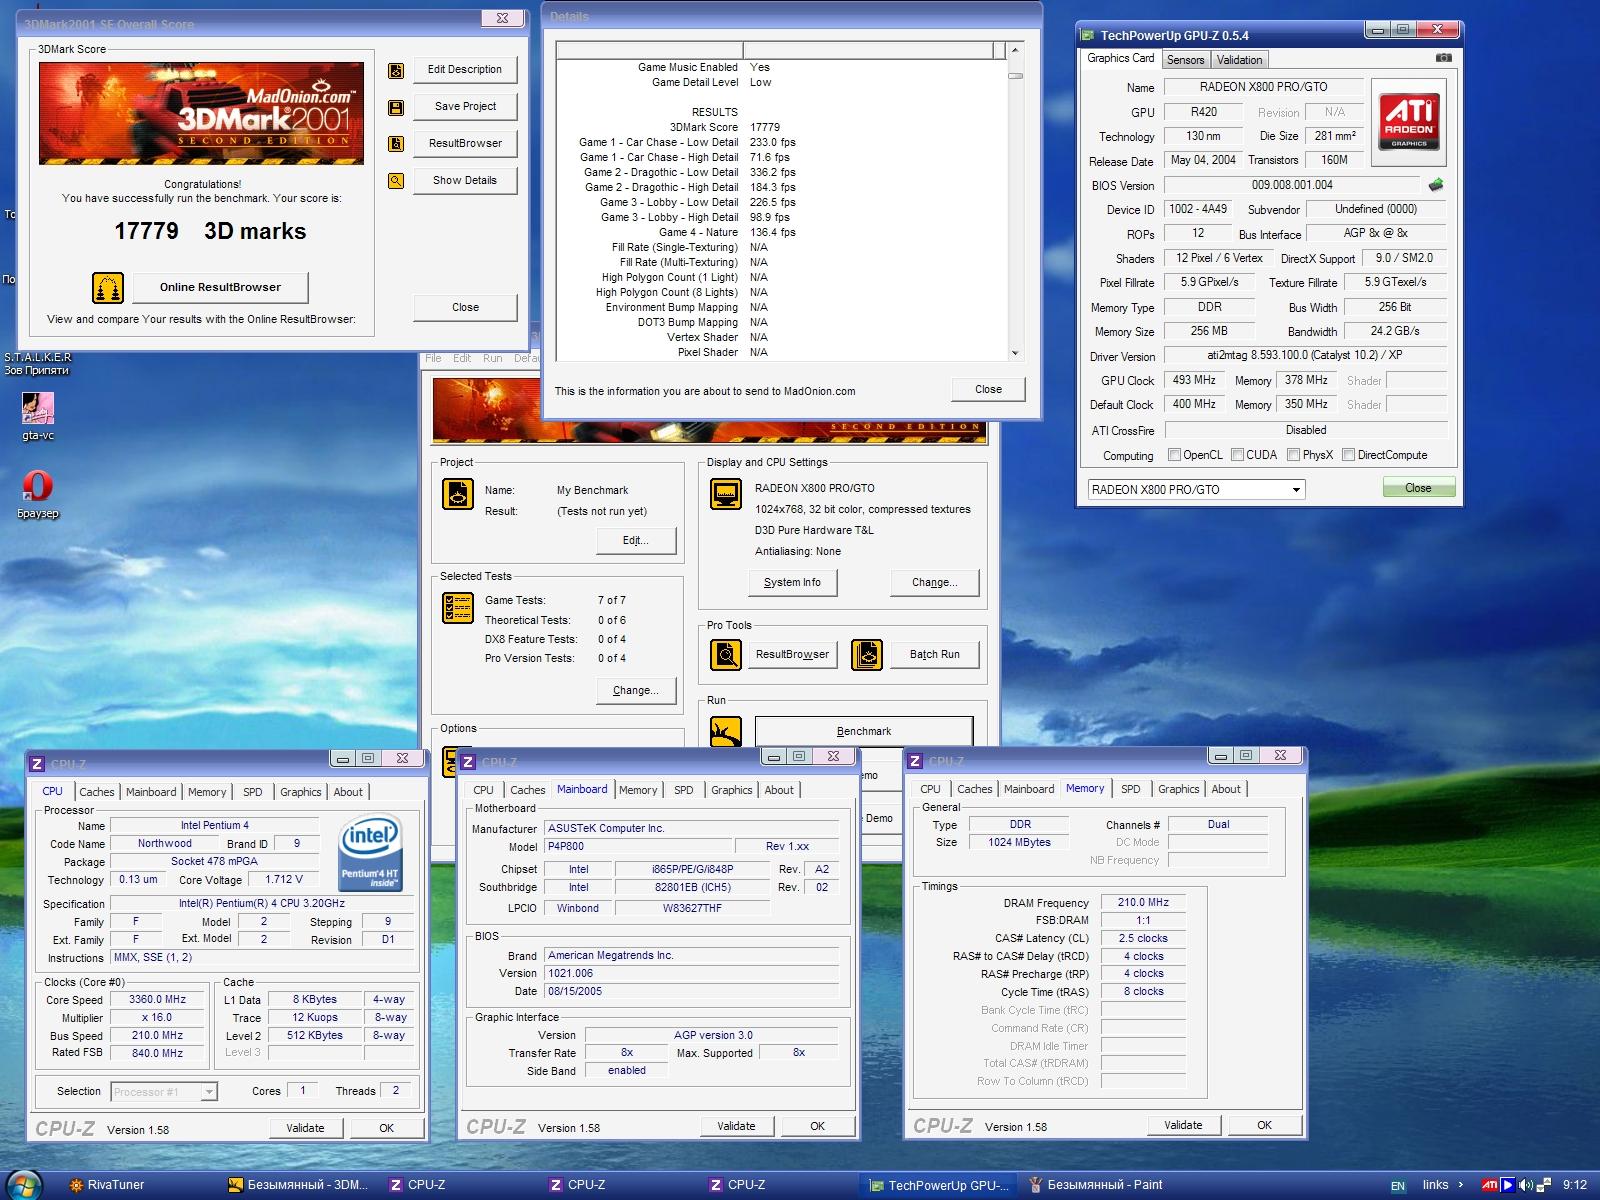Click the Intel Pentium 4 HT logo in CPU-Z
This screenshot has height=1200, width=1600.
point(371,853)
